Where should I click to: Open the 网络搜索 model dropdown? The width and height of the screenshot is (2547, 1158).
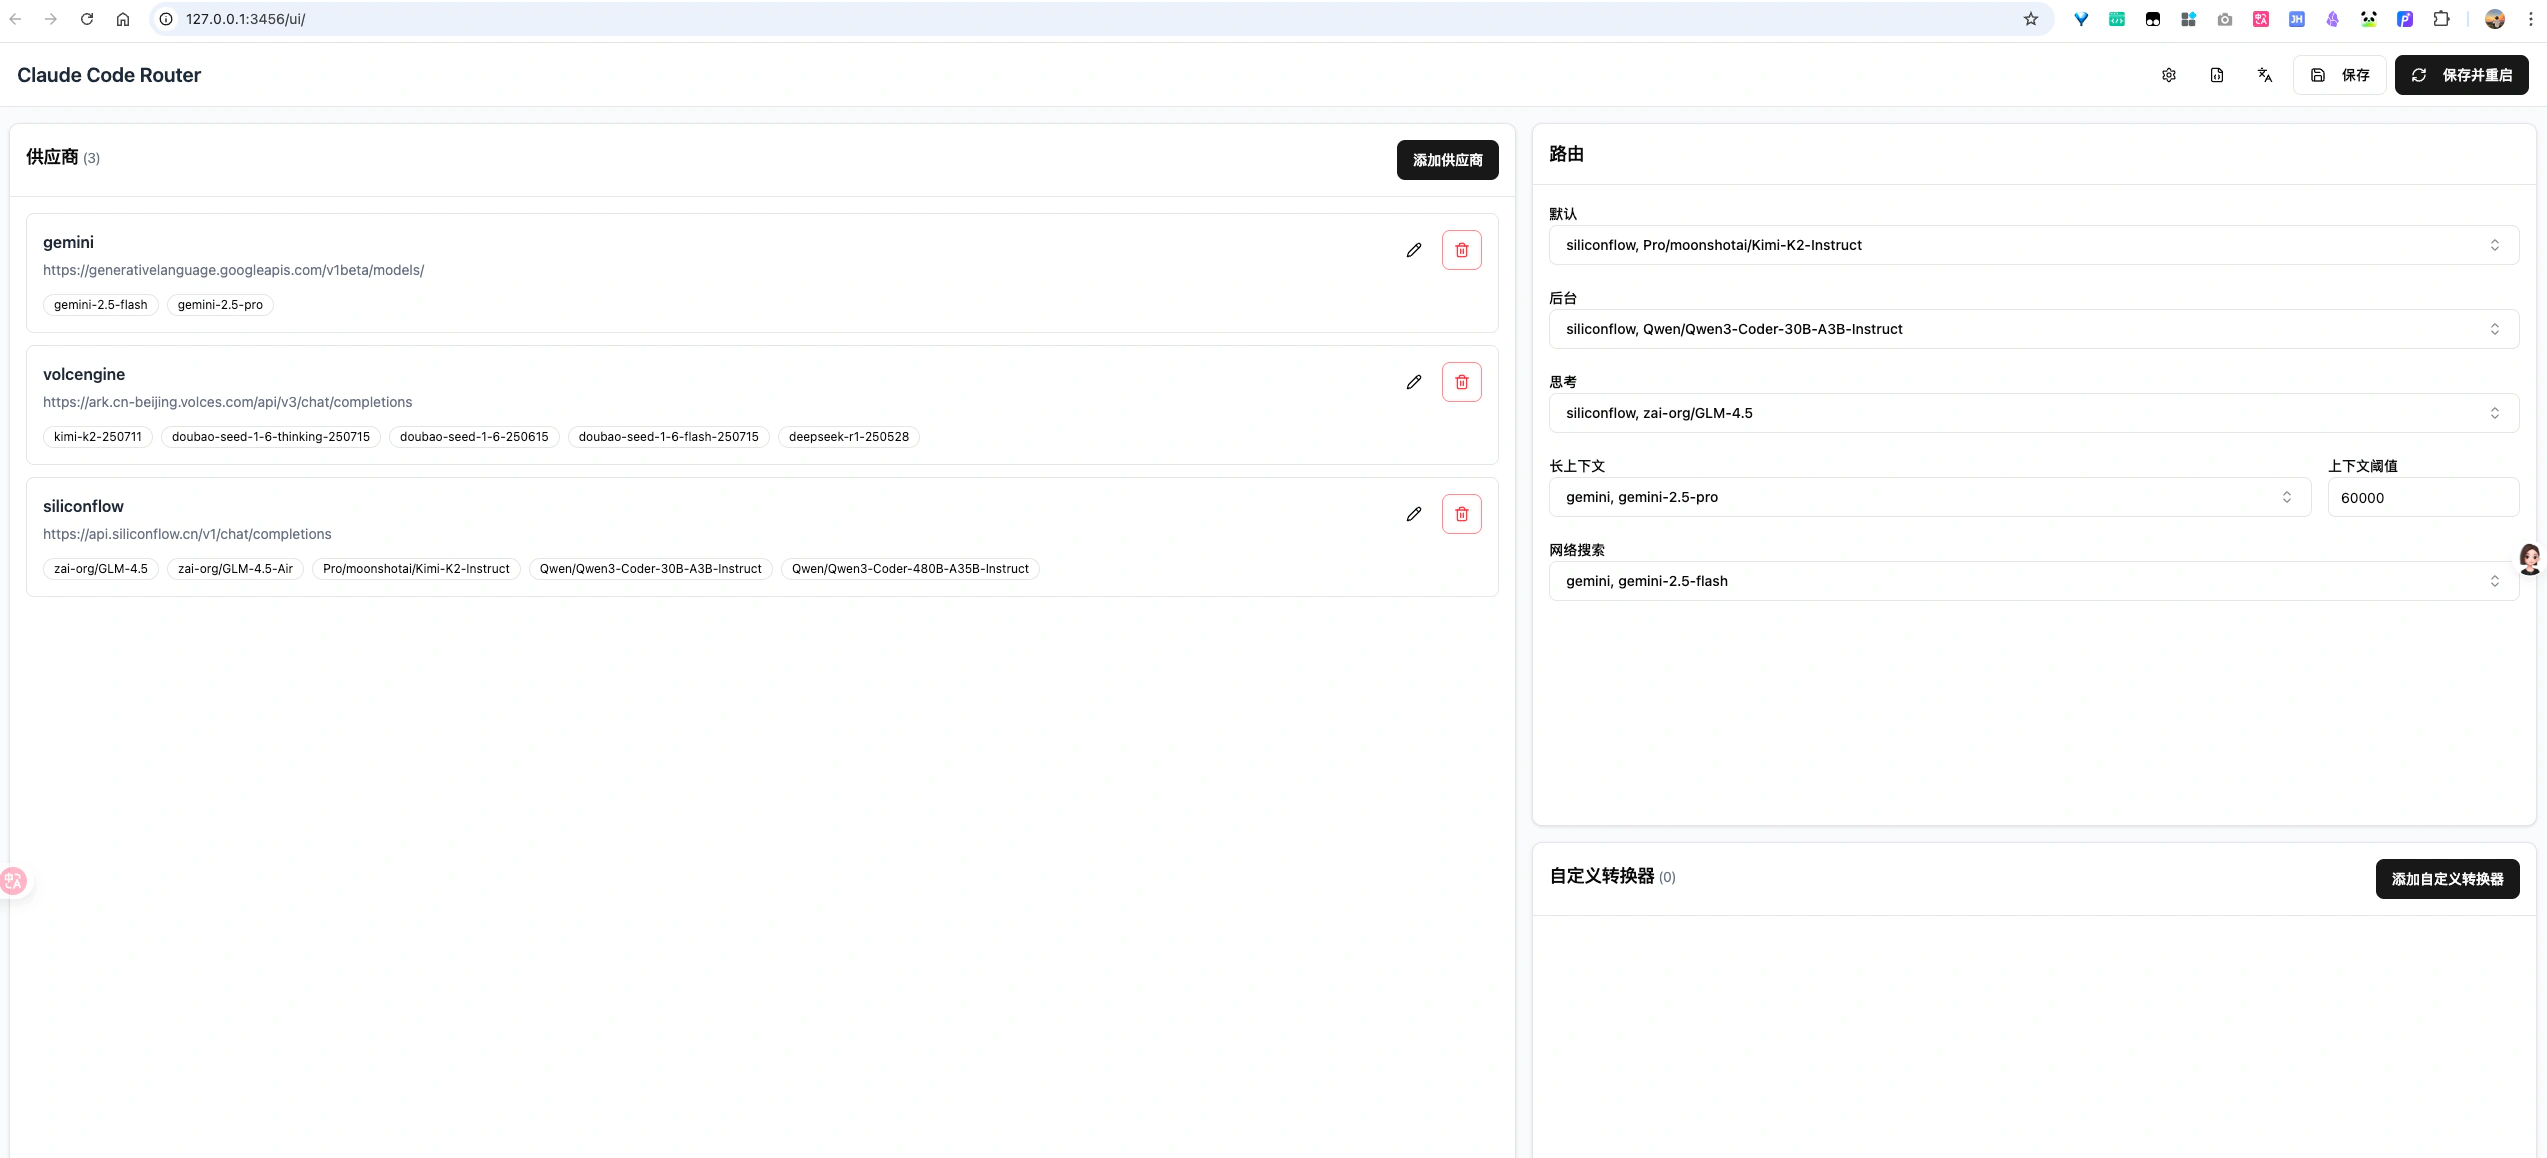(2032, 580)
